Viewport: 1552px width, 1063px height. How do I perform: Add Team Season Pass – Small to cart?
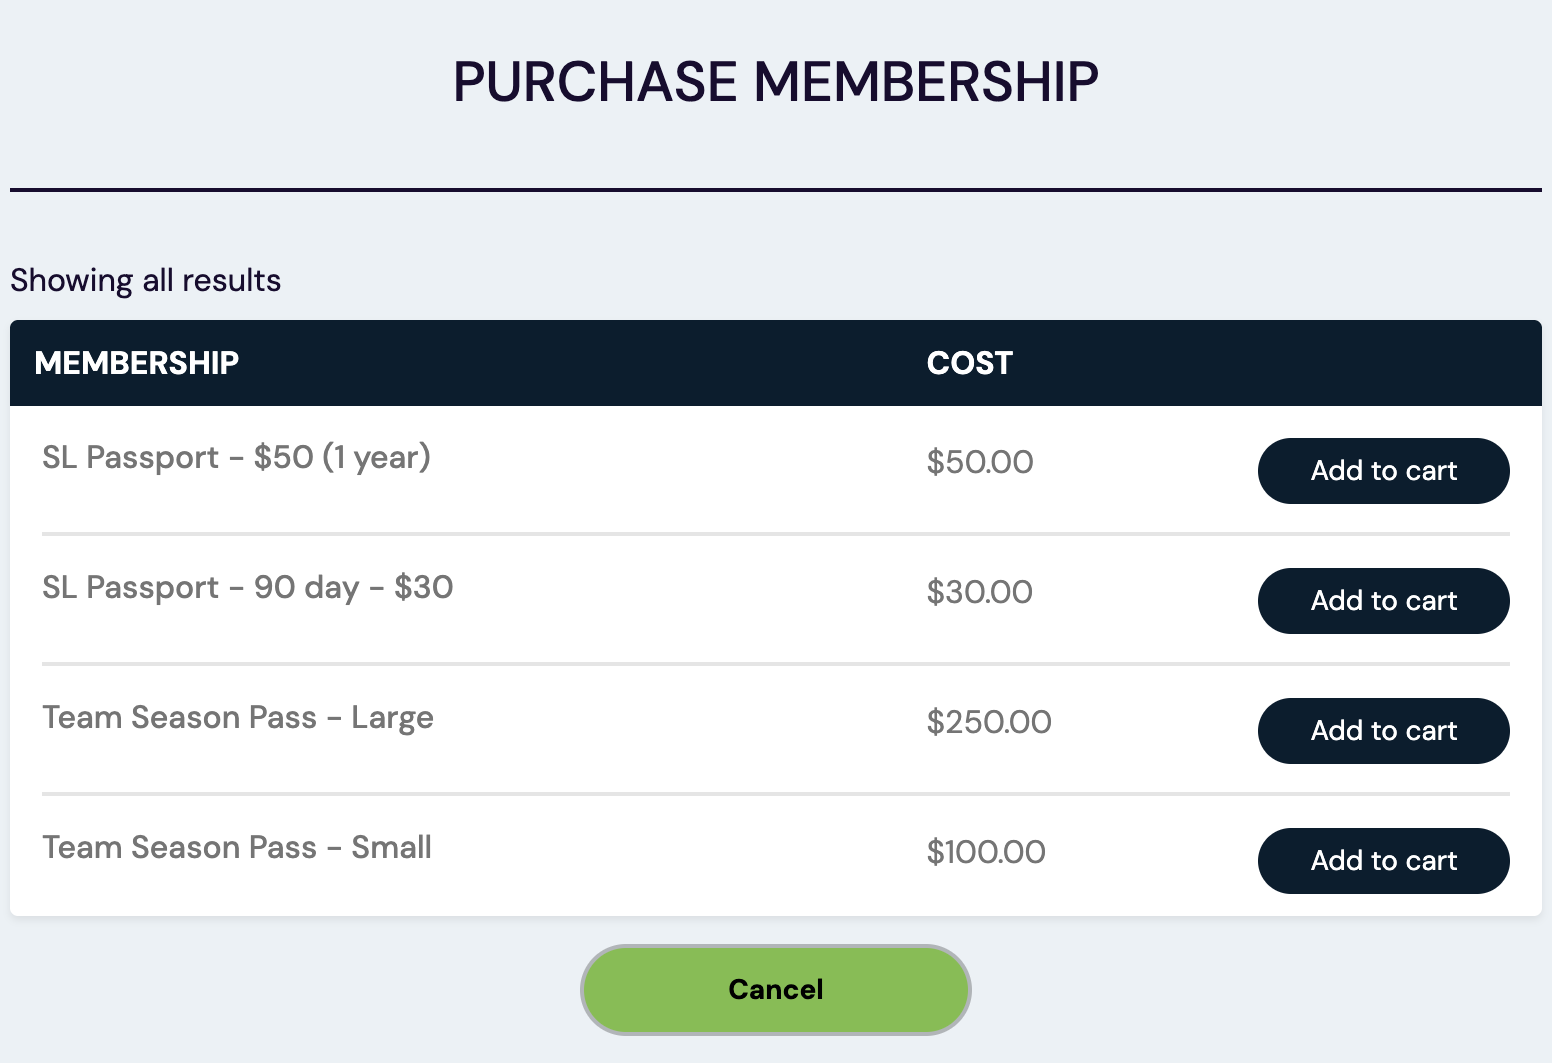coord(1383,861)
